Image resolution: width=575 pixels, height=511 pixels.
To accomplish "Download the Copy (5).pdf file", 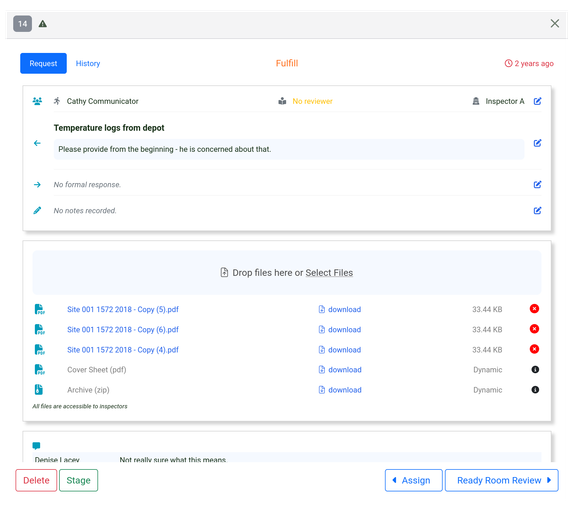I will click(340, 309).
